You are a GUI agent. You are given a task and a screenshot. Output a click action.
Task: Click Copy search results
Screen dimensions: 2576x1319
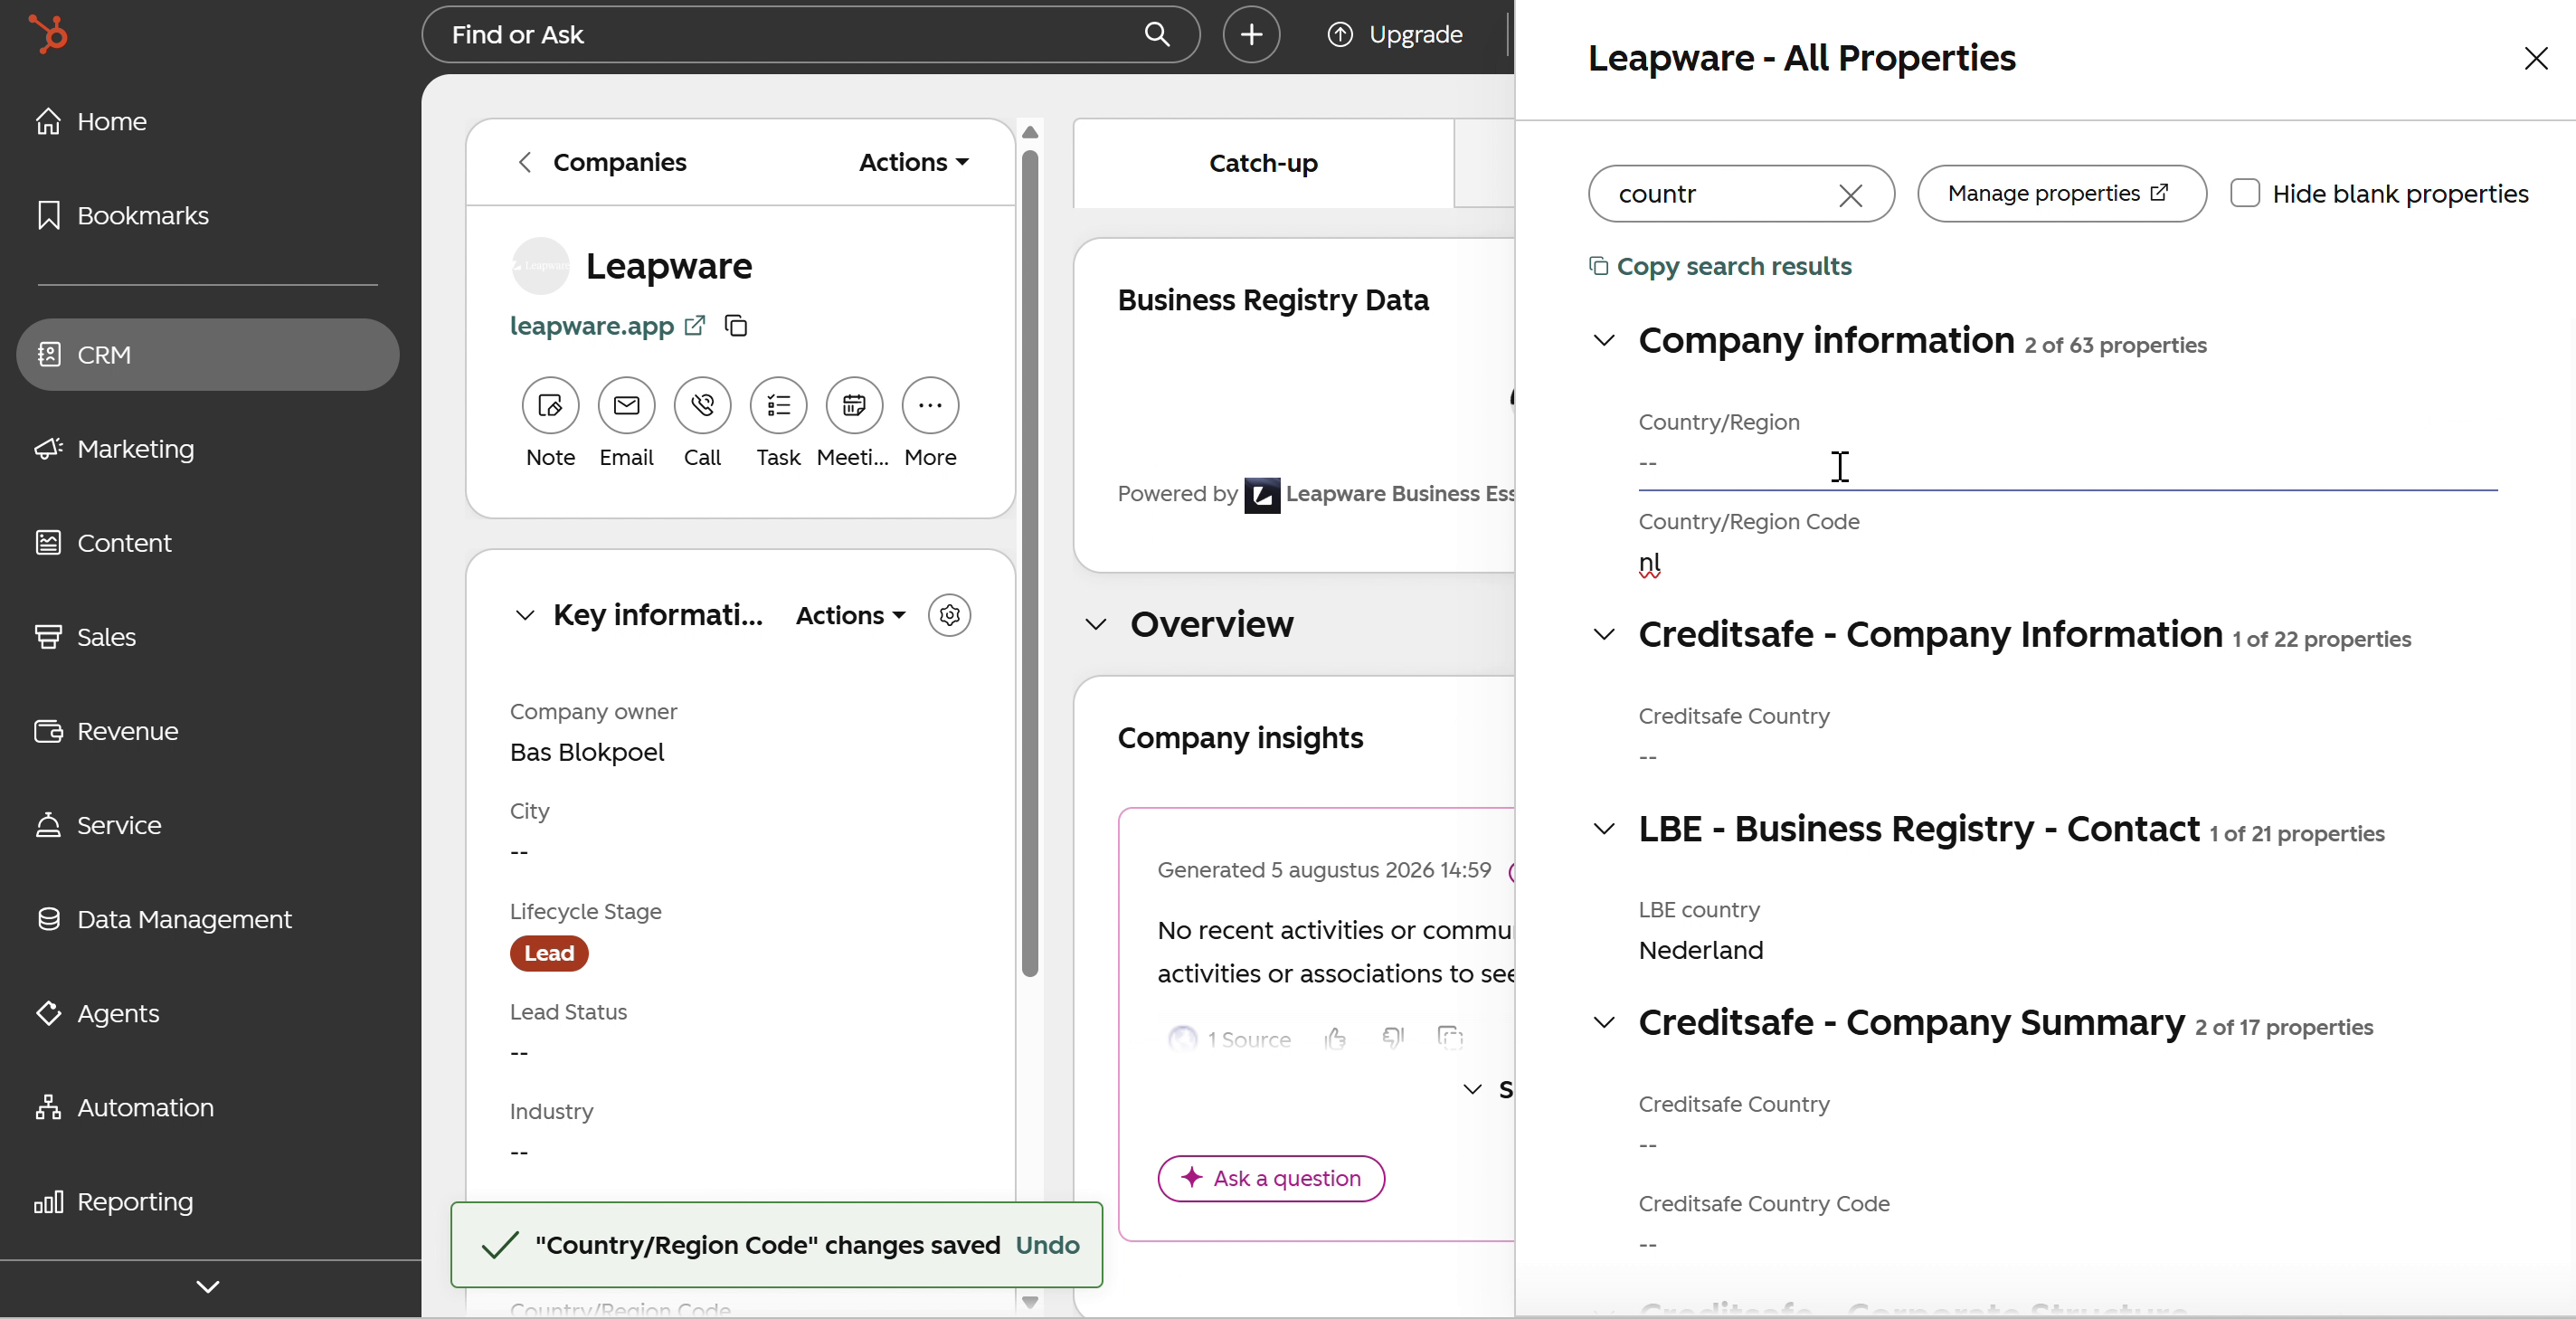click(x=1720, y=266)
